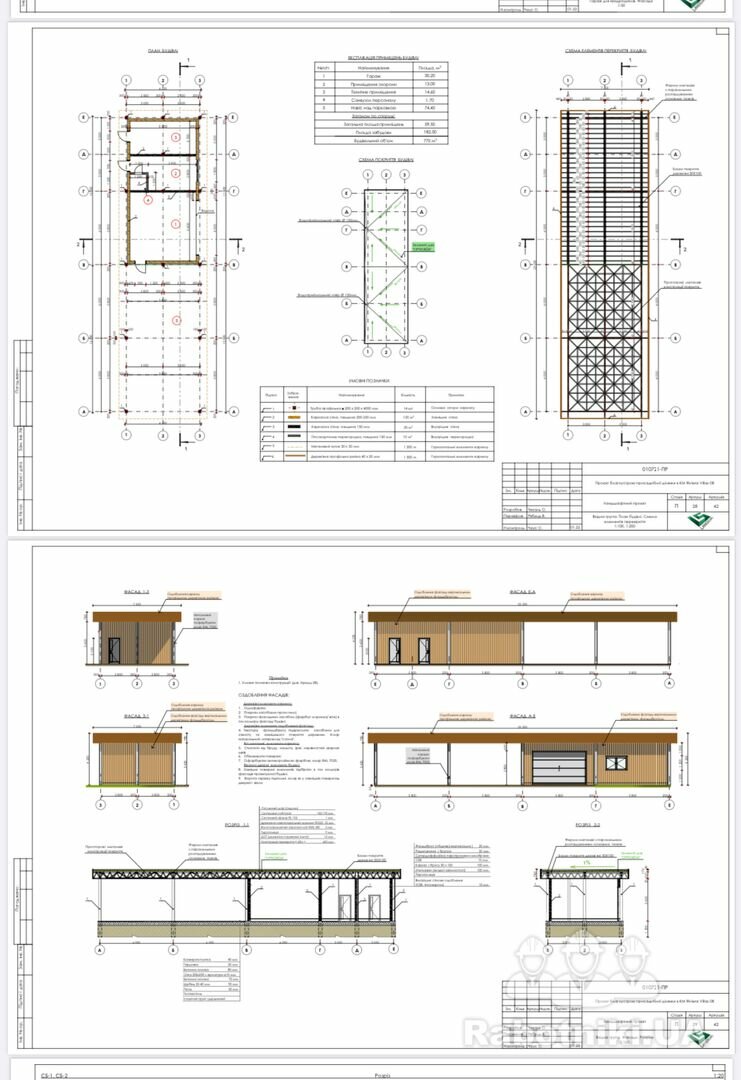Select '010721-ПР' code in first sheet title block
This screenshot has height=1080, width=741.
(x=654, y=468)
